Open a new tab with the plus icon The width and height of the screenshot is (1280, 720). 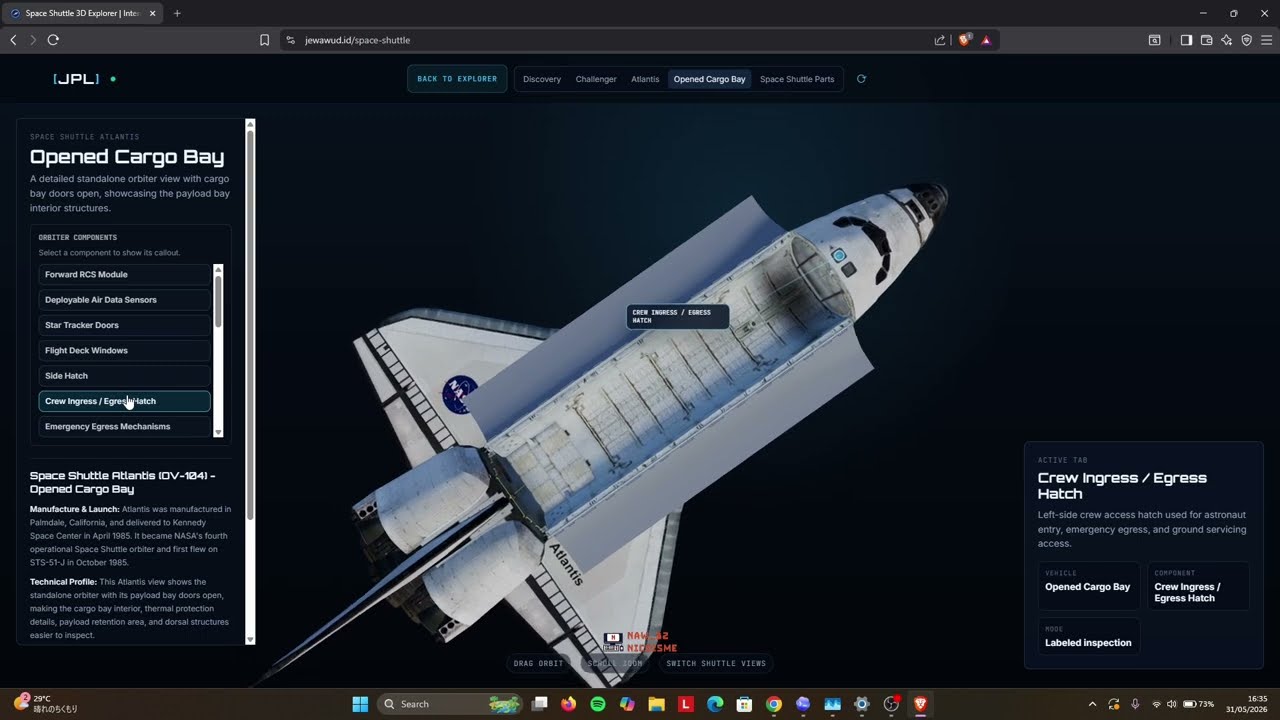[177, 13]
